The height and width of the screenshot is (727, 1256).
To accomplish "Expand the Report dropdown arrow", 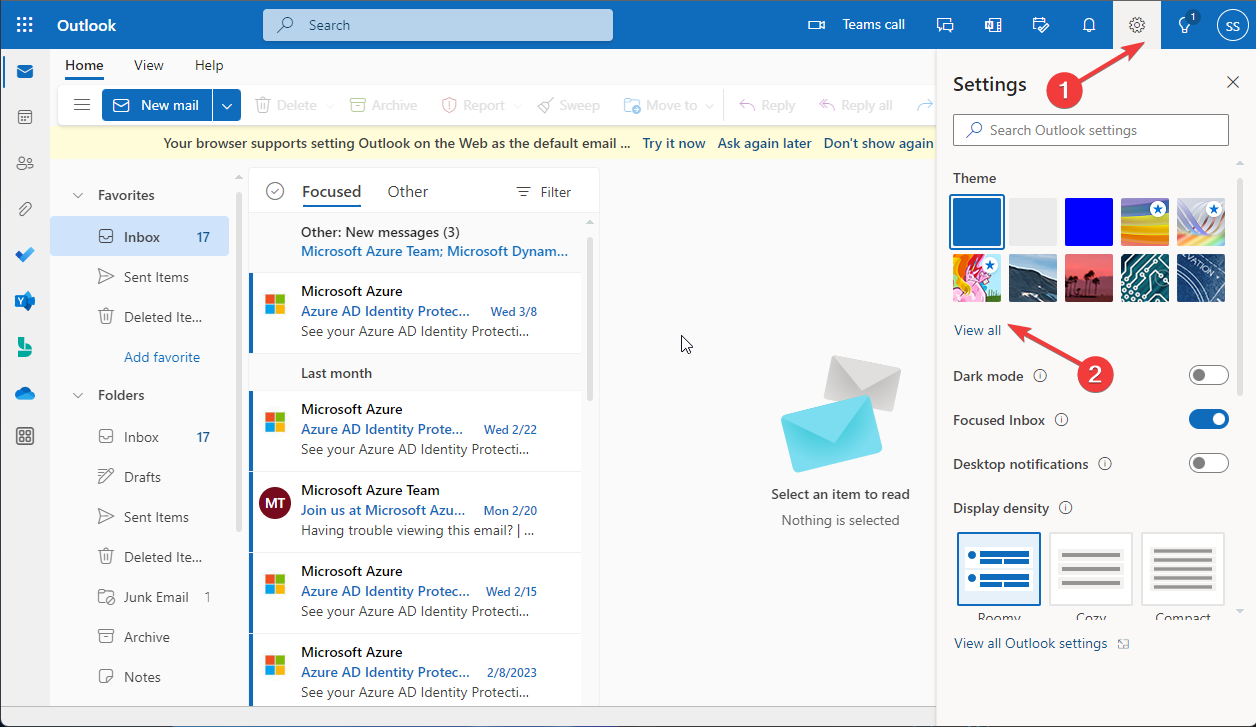I will [516, 105].
